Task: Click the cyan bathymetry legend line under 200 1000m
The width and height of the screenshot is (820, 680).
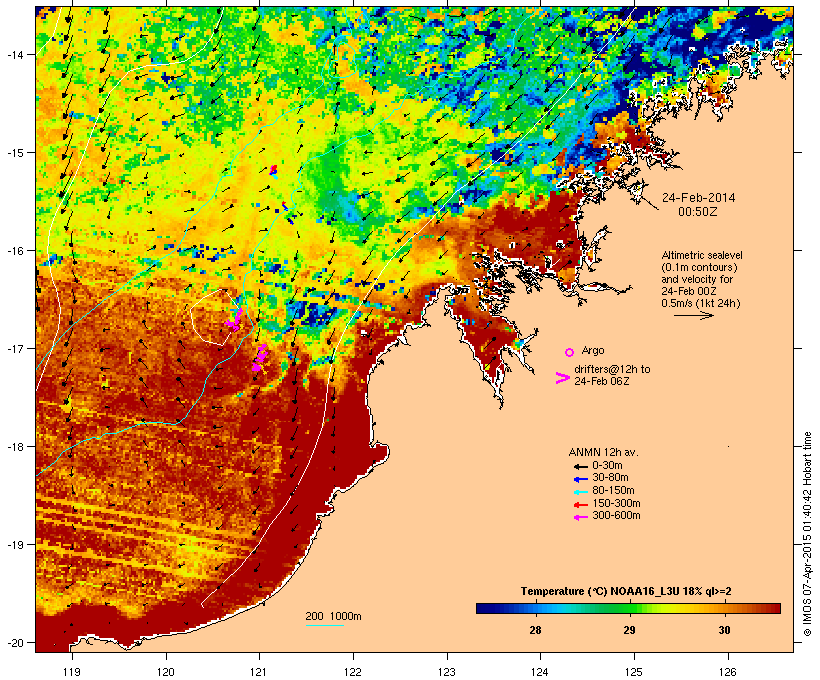Action: click(x=324, y=625)
